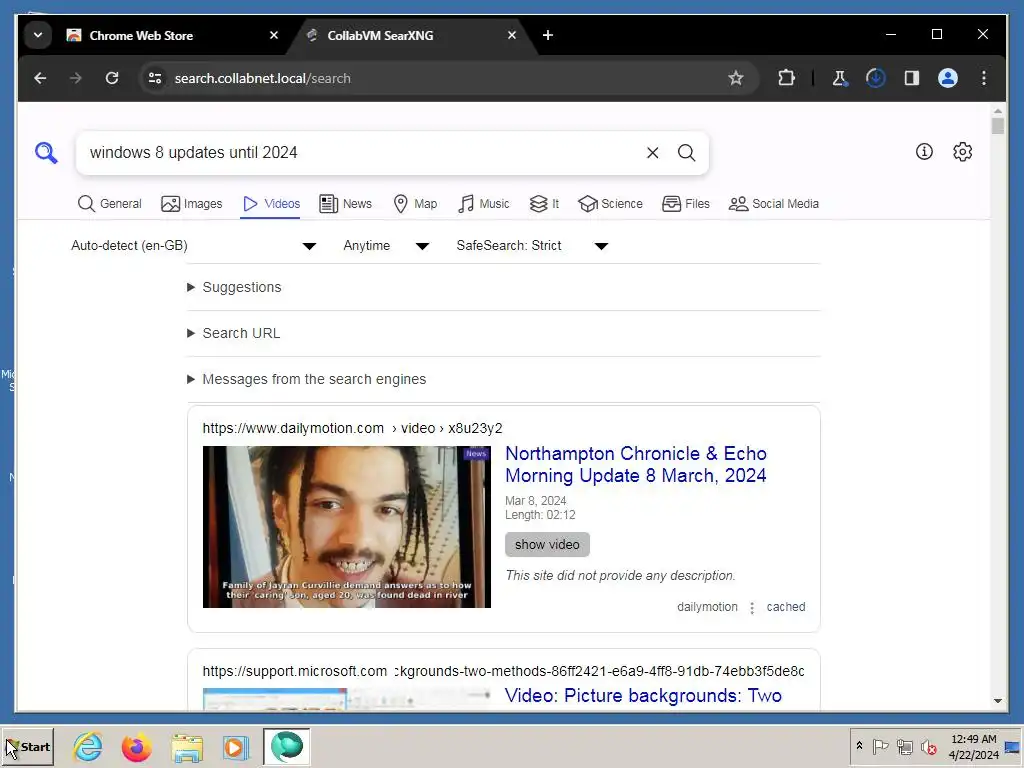Screen dimensions: 1024x768
Task: Click the SearXNG magnifier logo icon
Action: click(x=46, y=153)
